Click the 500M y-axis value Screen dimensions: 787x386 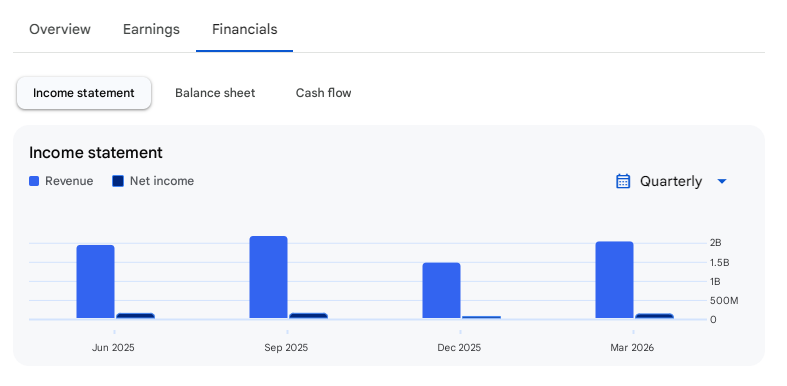pyautogui.click(x=724, y=301)
